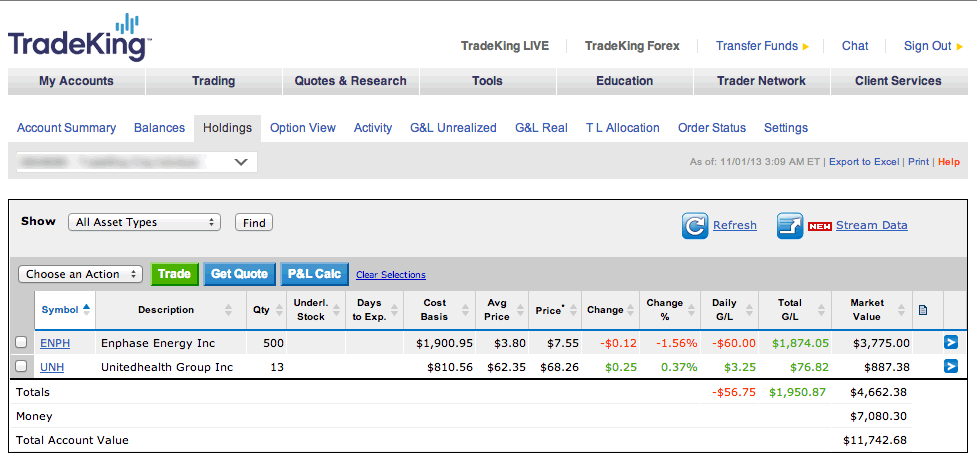
Task: Sort the Underl. Stock column
Action: point(337,310)
